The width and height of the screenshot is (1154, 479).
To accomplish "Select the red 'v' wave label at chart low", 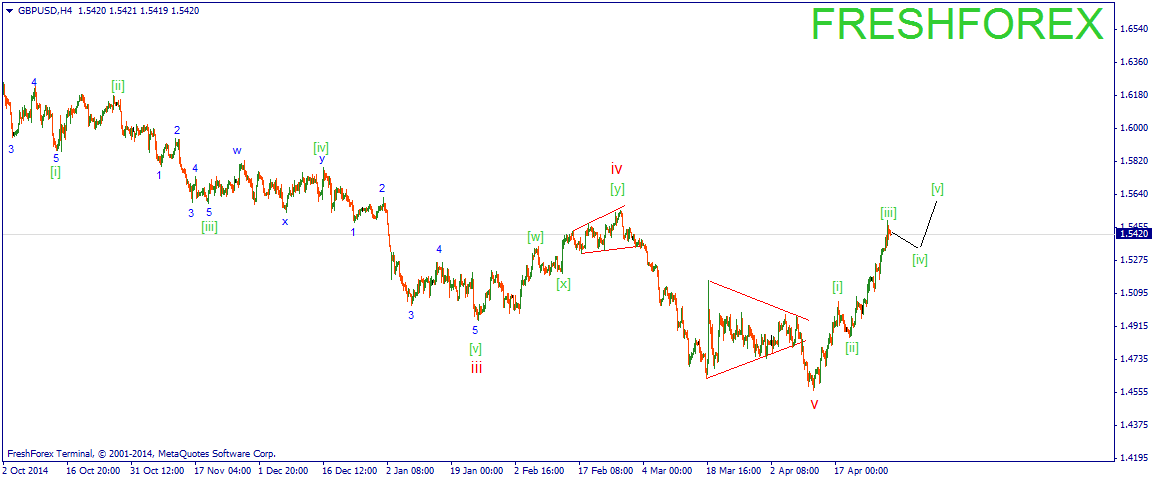I will point(814,404).
